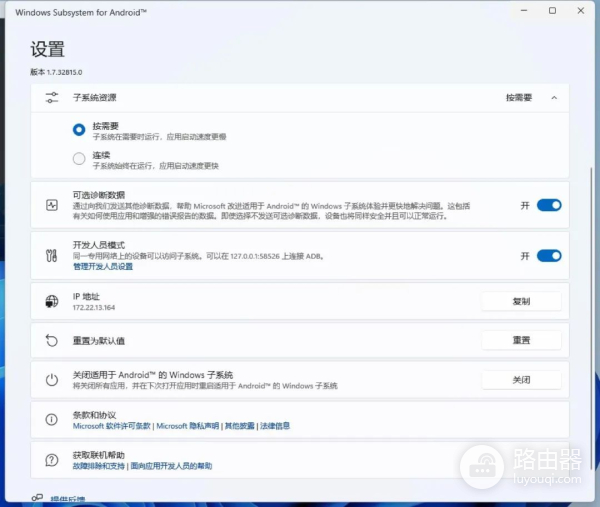
Task: Click 复制 to copy IP address
Action: 521,302
